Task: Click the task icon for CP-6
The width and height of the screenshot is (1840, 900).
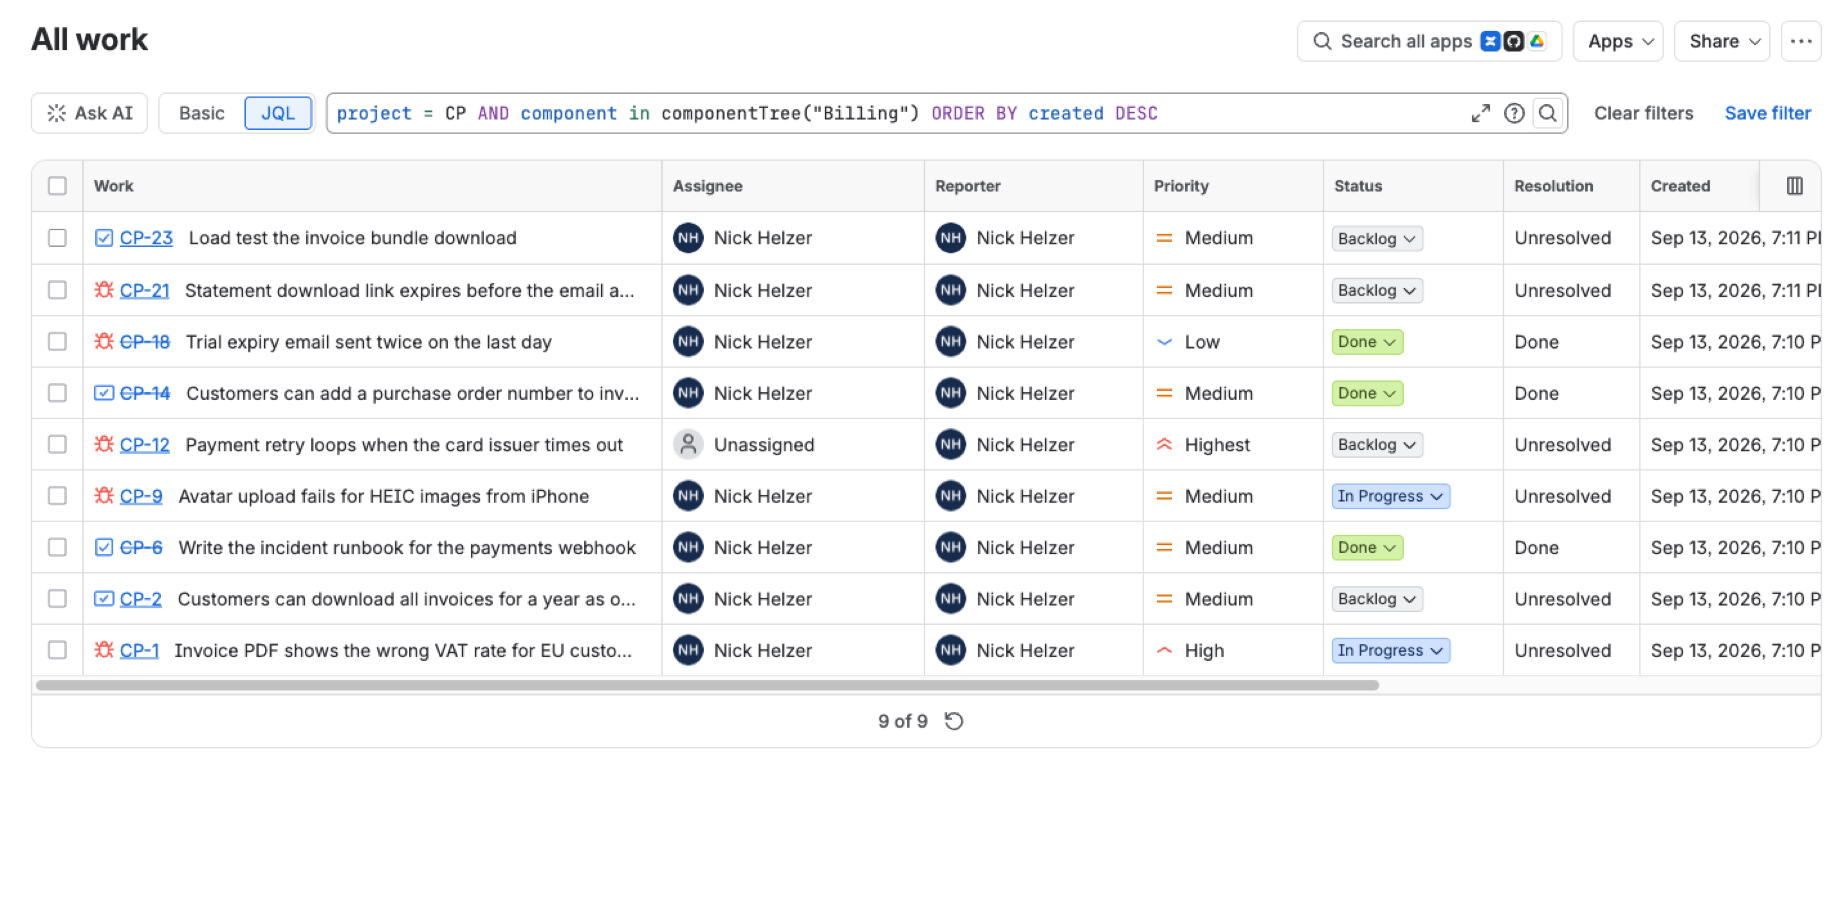Action: (104, 547)
